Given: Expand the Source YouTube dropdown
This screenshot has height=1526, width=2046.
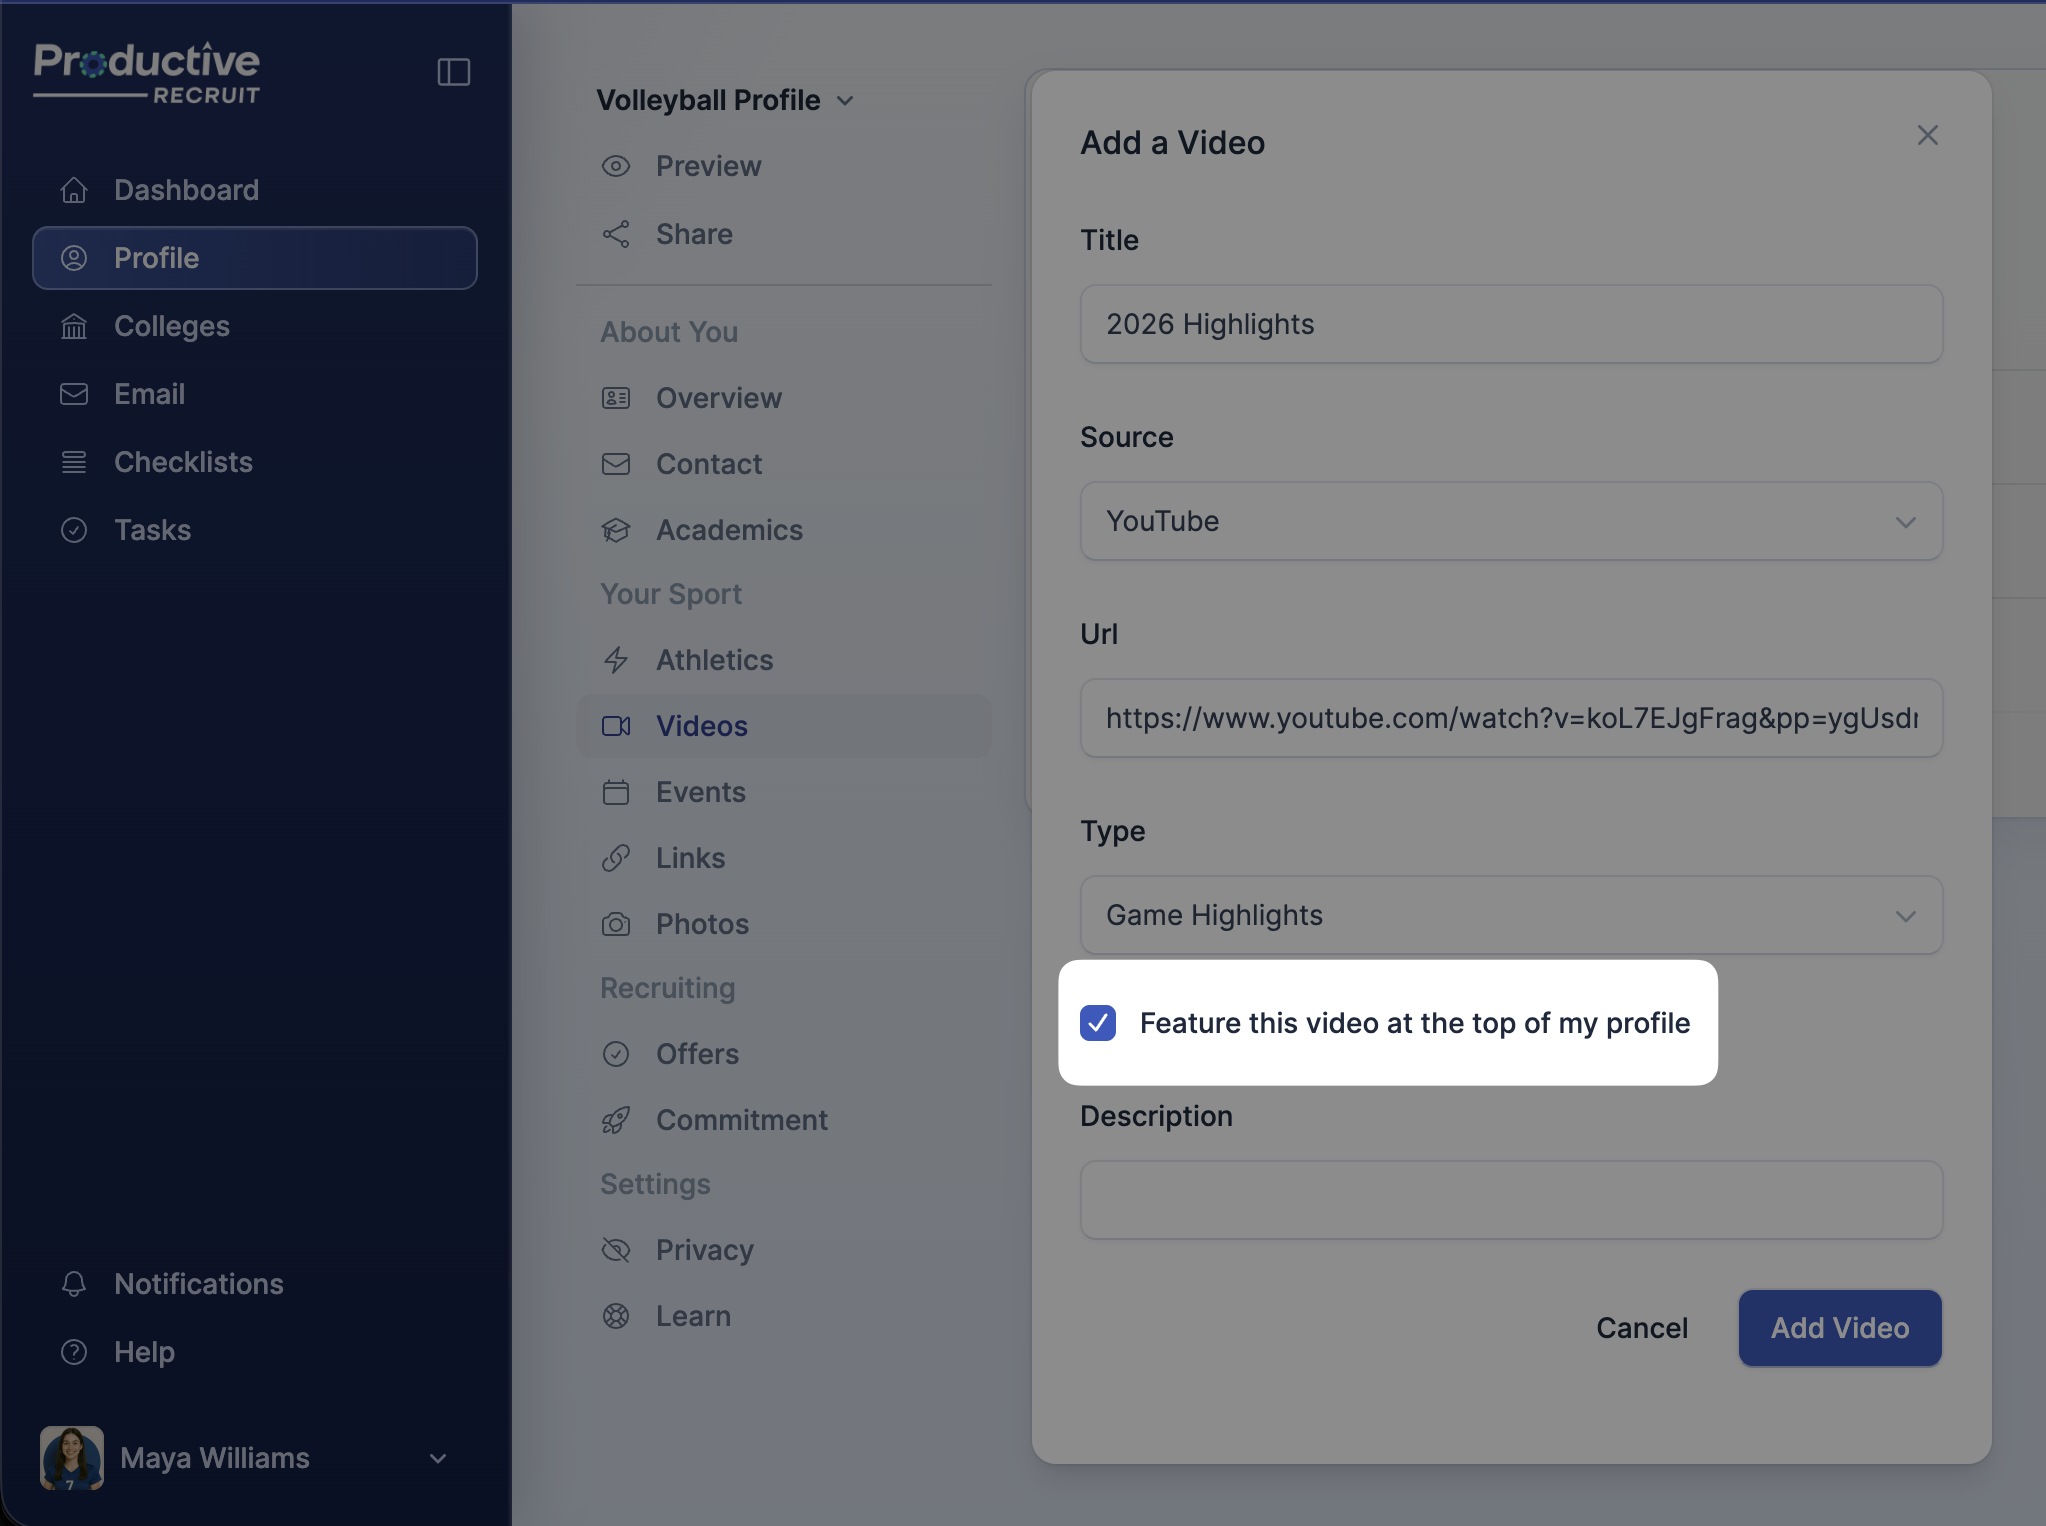Looking at the screenshot, I should tap(1510, 521).
